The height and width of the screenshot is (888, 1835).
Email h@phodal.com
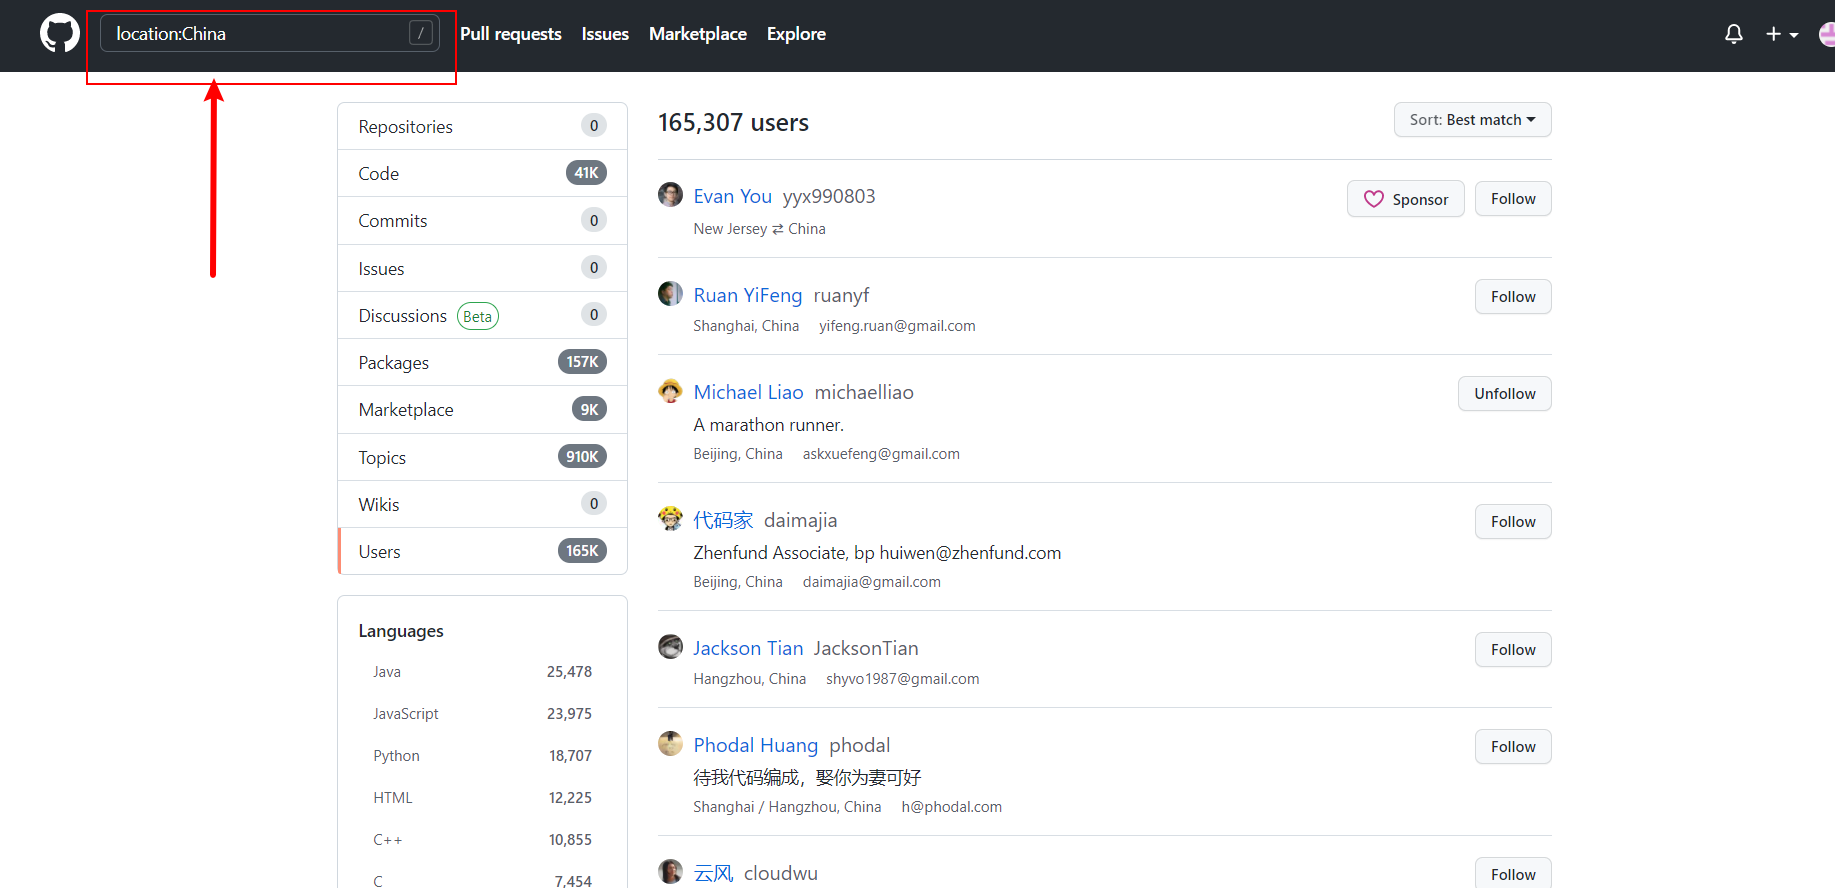(952, 807)
